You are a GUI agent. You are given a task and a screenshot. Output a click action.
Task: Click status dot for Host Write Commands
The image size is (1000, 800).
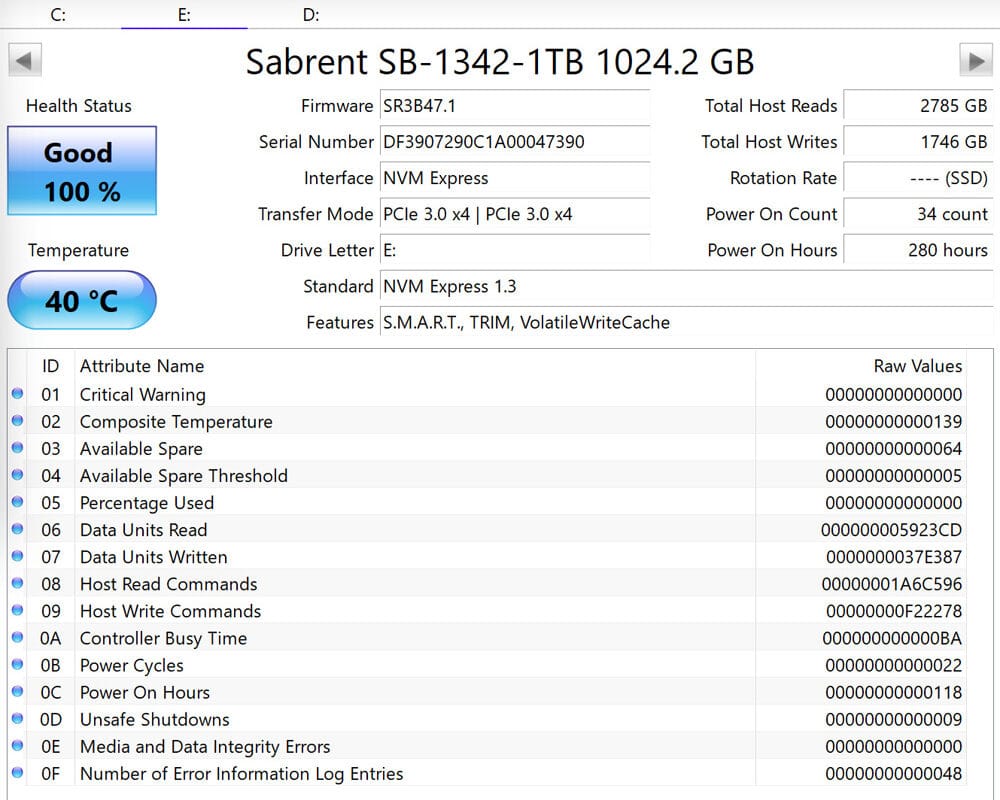coord(17,611)
